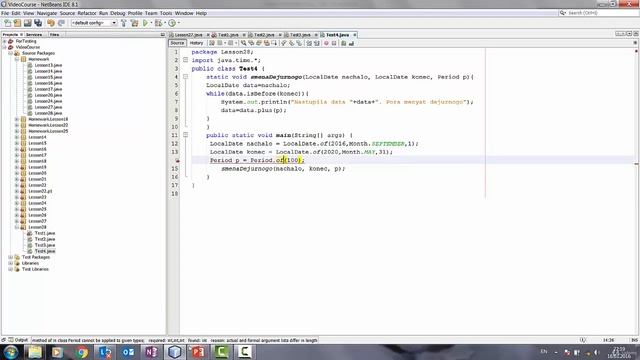The height and width of the screenshot is (360, 640).
Task: Open Windows Explorer from the taskbar
Action: click(35, 352)
